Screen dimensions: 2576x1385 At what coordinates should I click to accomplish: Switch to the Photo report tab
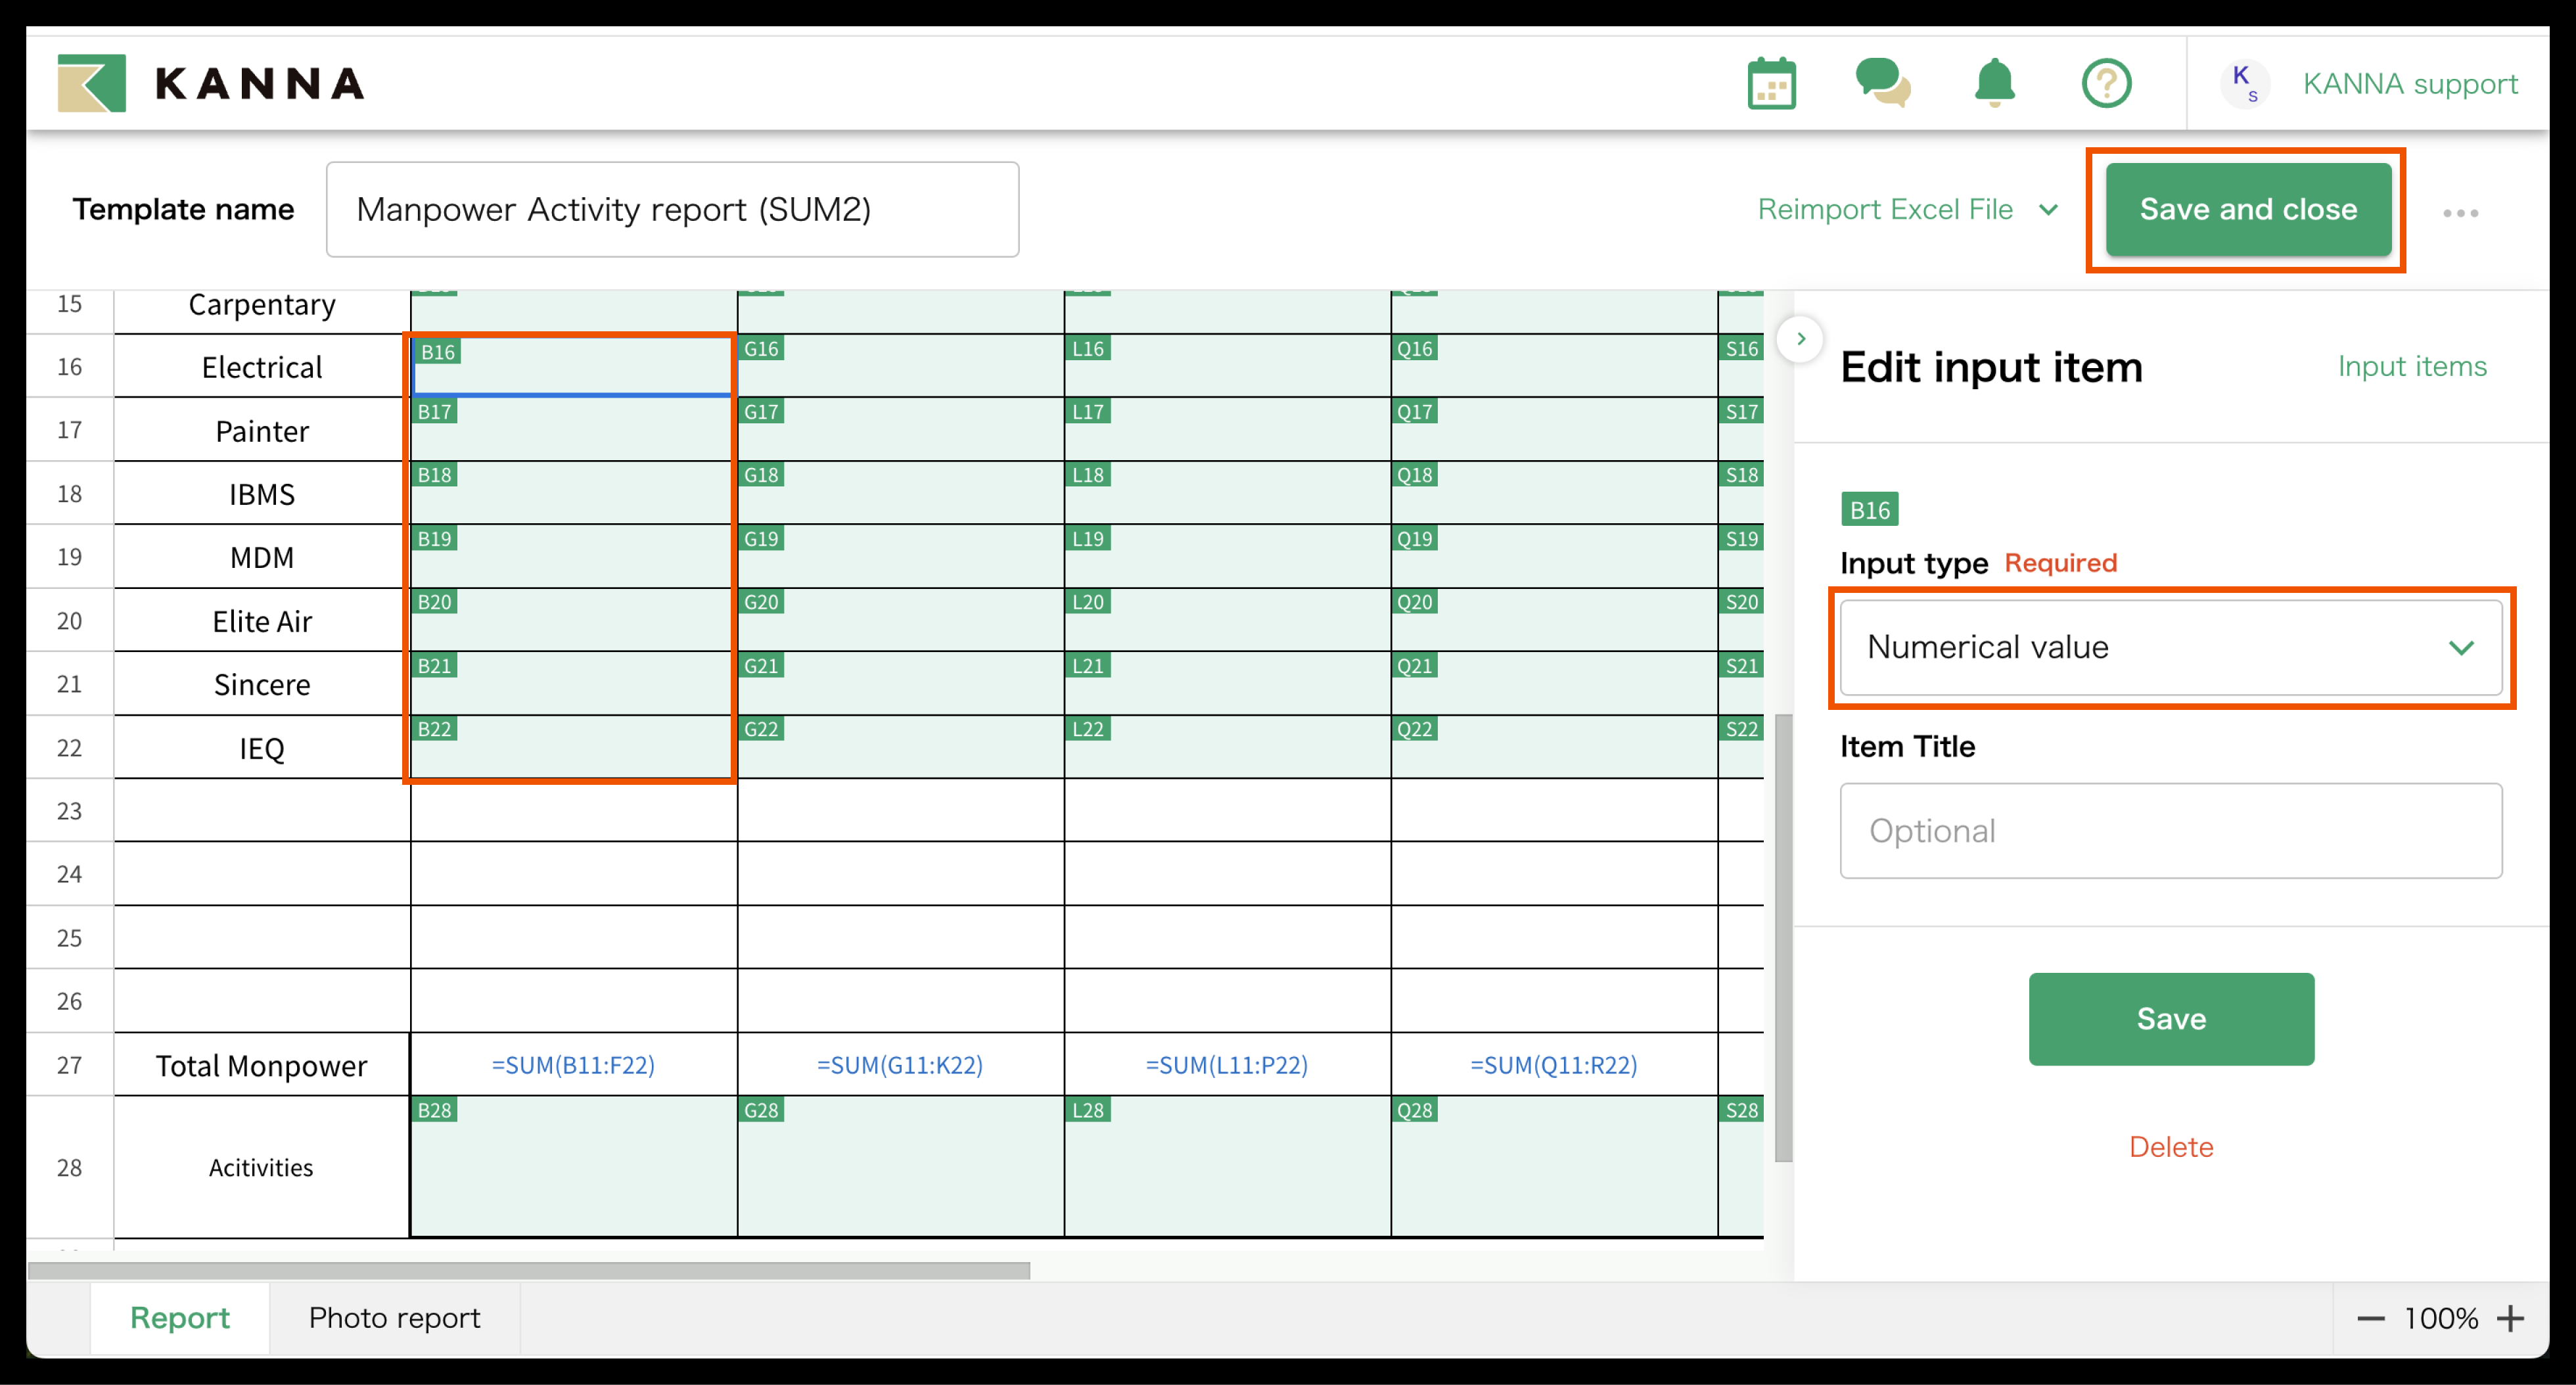click(x=394, y=1318)
